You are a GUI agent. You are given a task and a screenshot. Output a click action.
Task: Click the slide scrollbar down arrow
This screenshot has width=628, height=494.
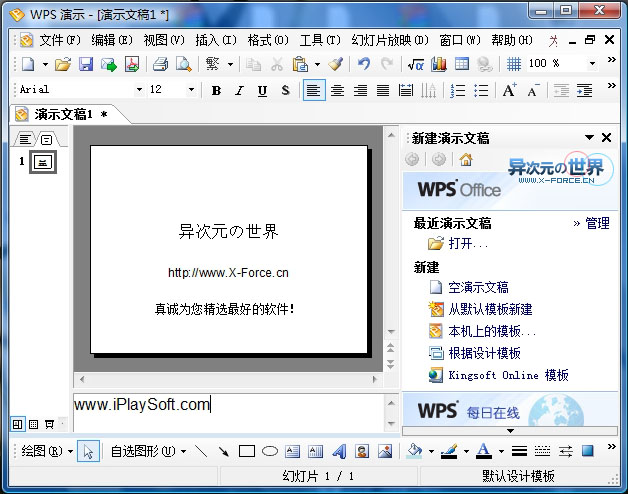391,332
